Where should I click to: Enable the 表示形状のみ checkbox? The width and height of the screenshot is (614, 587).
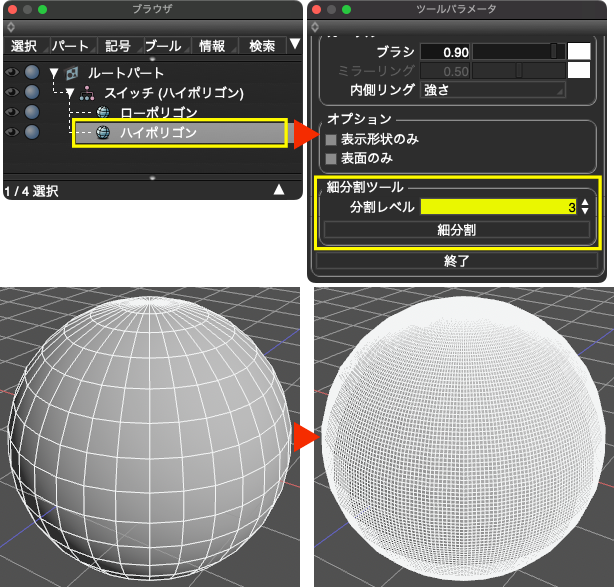point(331,139)
